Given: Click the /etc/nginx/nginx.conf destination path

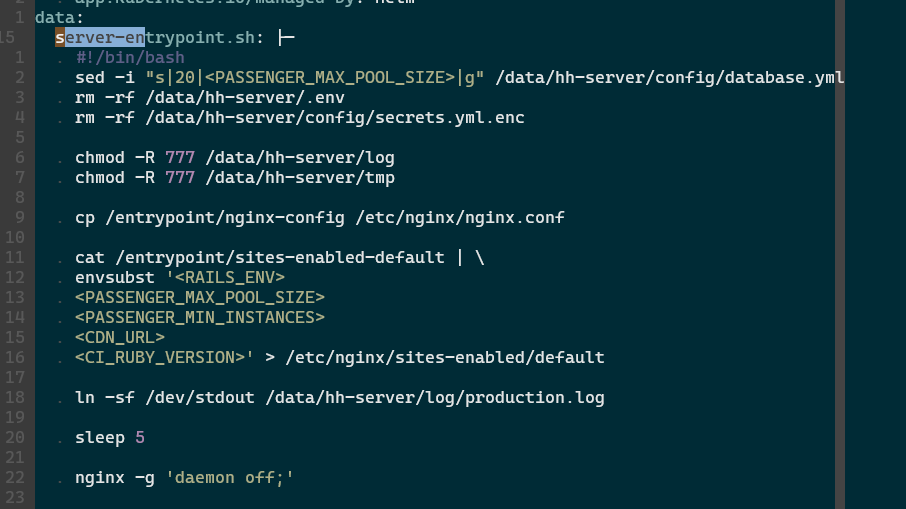Looking at the screenshot, I should [454, 217].
